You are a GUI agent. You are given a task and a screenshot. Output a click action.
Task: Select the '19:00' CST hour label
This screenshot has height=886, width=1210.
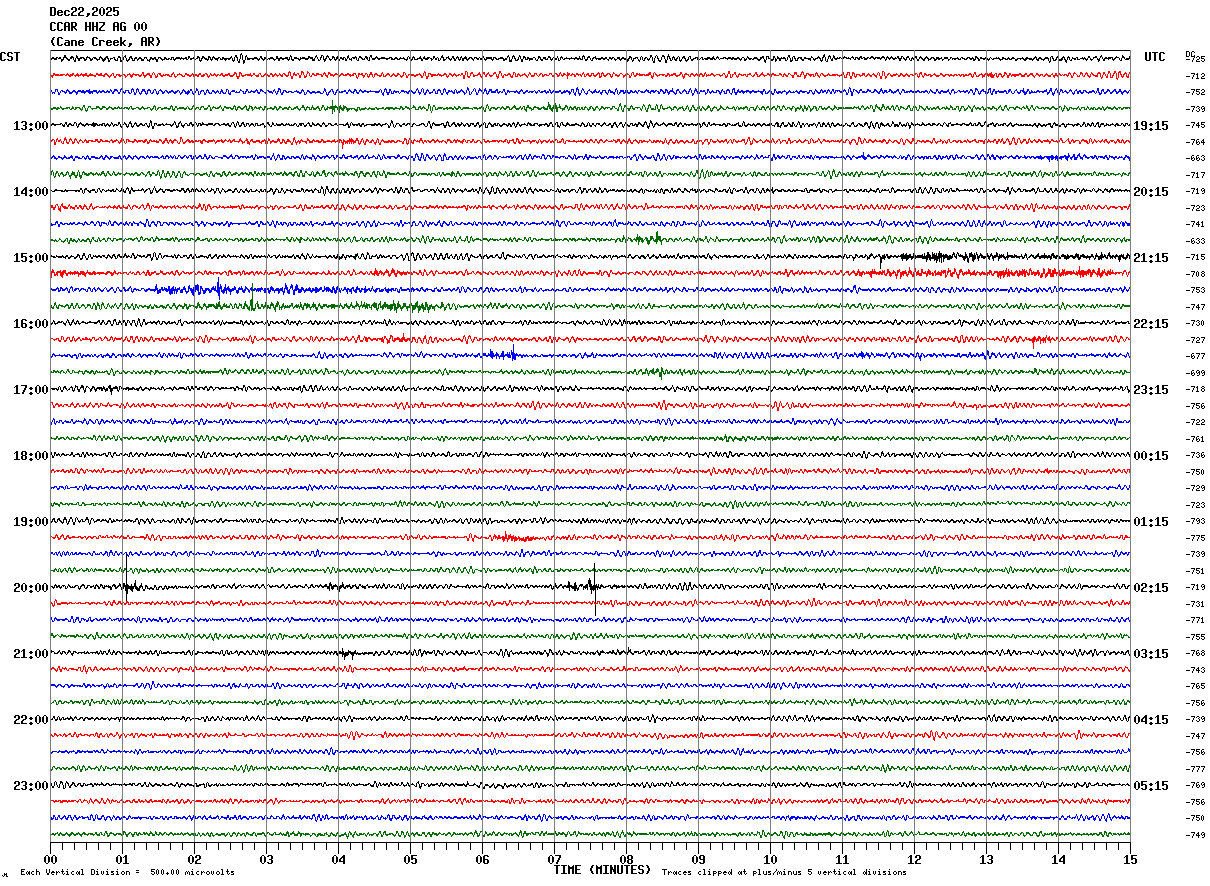pyautogui.click(x=30, y=522)
